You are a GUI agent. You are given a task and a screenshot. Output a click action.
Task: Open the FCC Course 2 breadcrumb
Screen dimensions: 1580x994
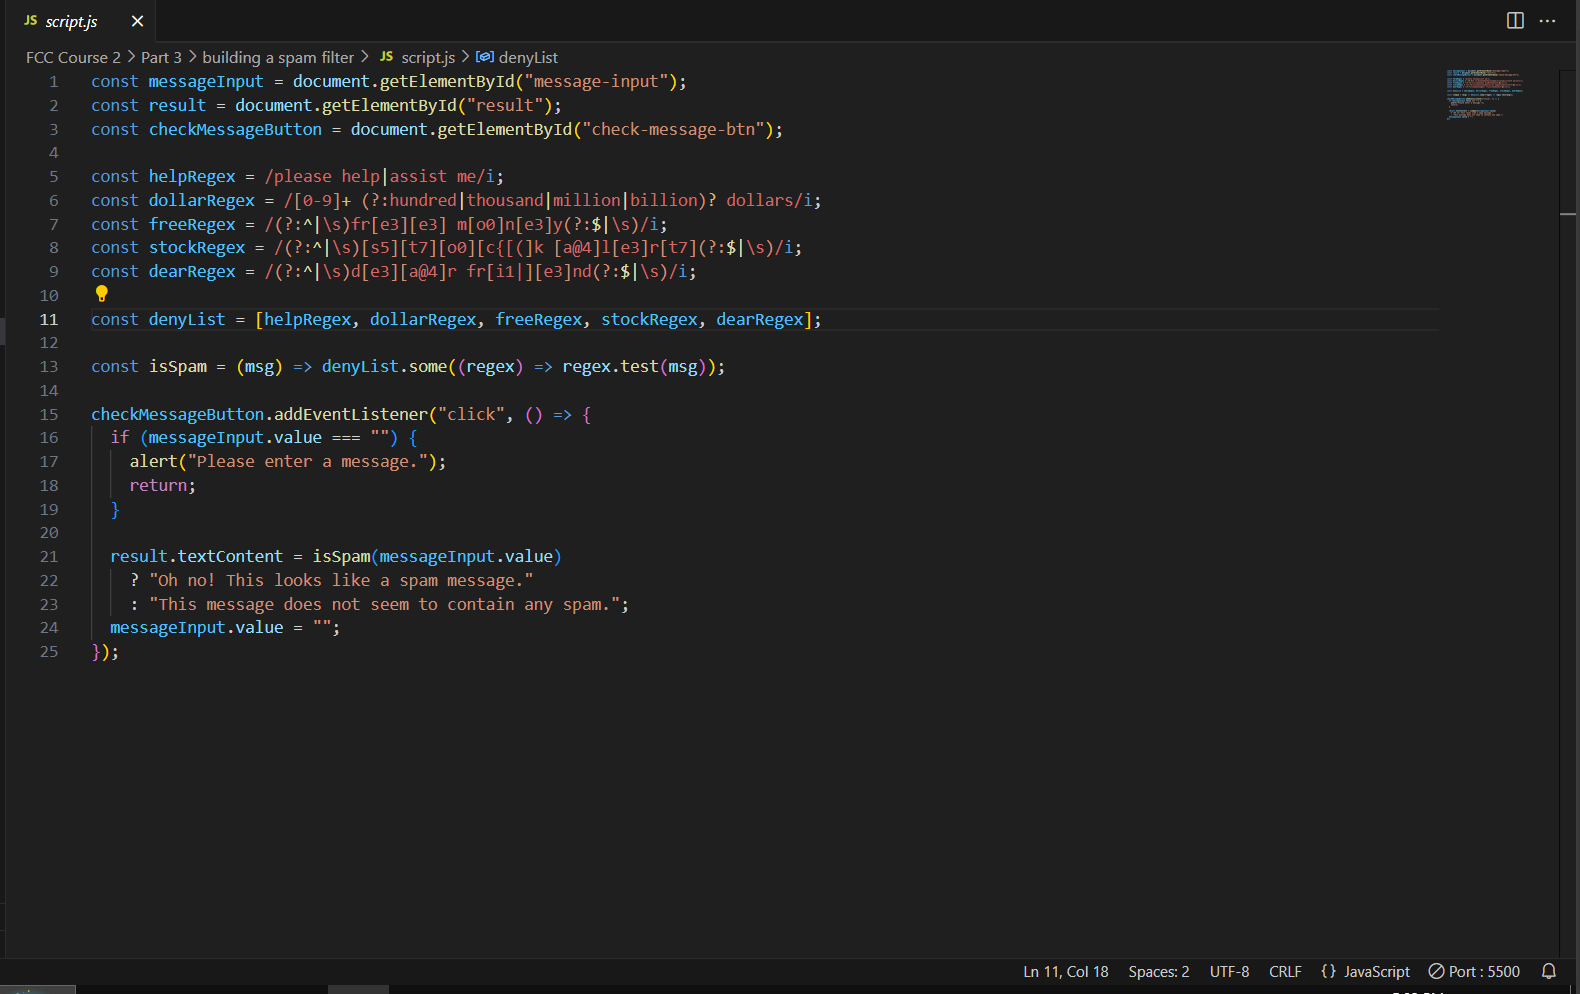click(x=73, y=58)
